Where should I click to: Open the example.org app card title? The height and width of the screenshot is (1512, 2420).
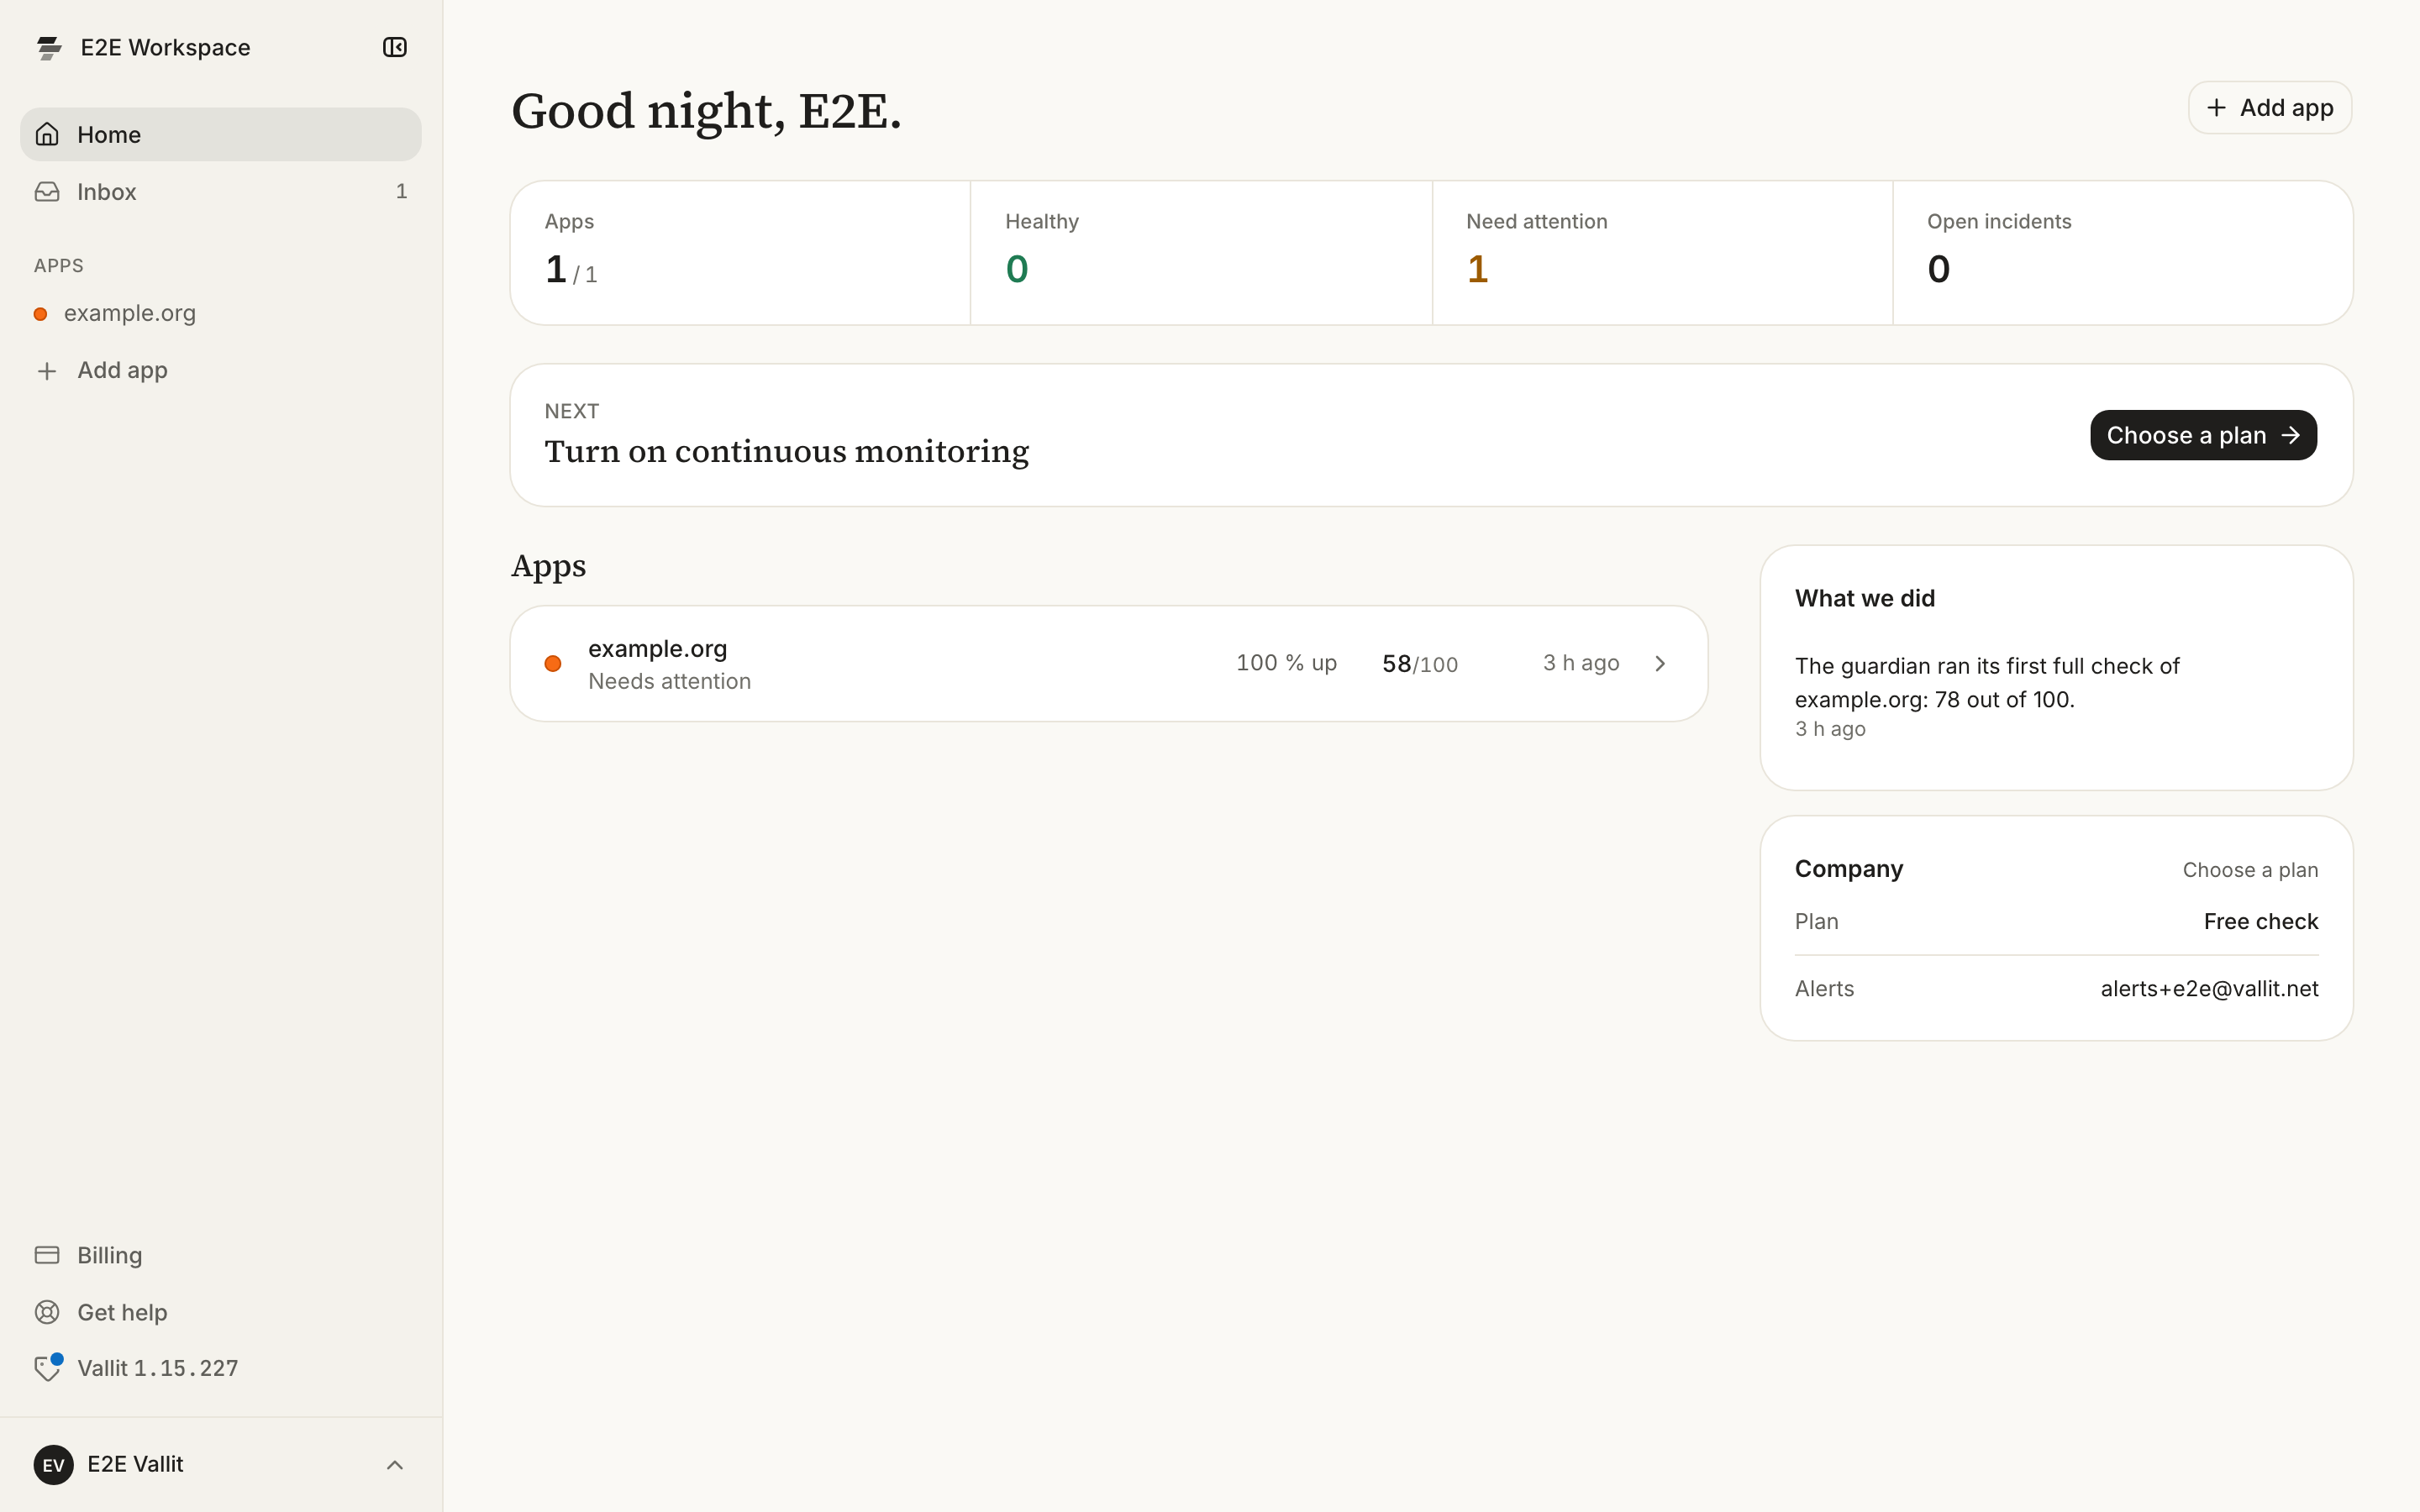click(657, 649)
